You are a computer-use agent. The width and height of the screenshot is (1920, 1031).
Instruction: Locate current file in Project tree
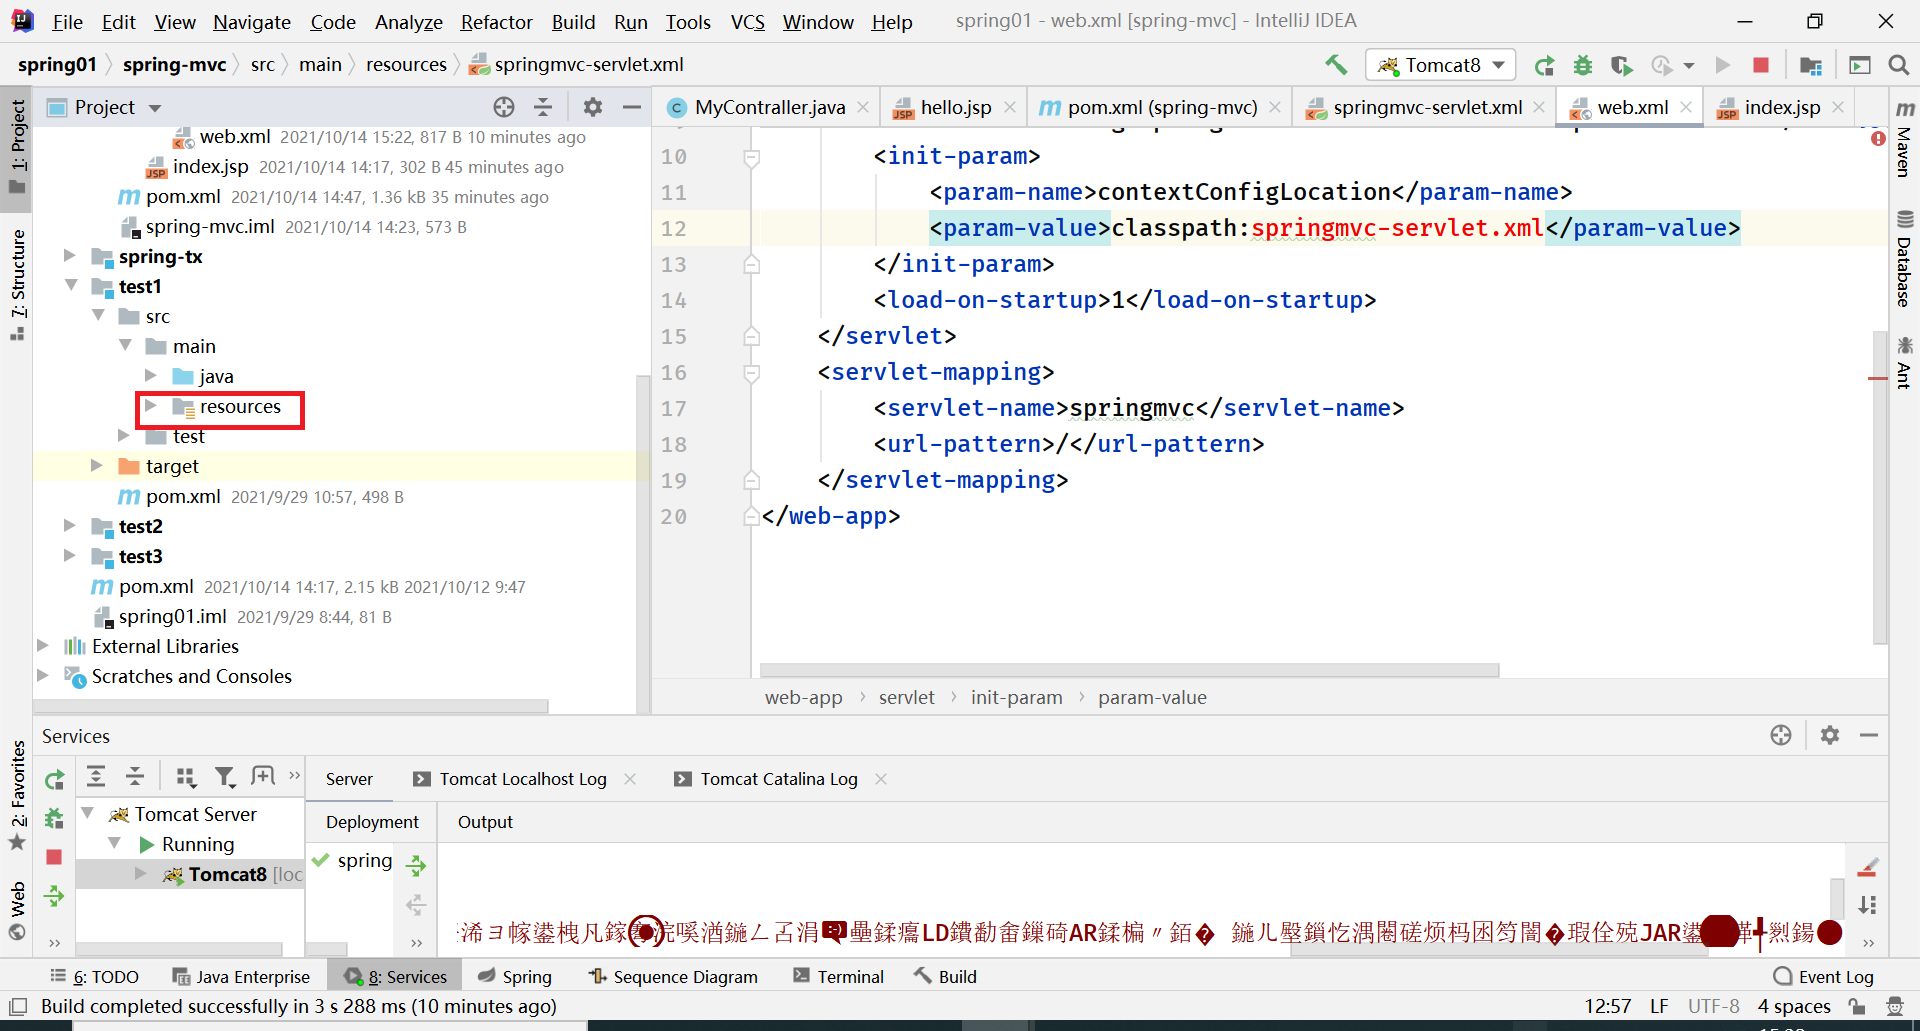pyautogui.click(x=504, y=107)
